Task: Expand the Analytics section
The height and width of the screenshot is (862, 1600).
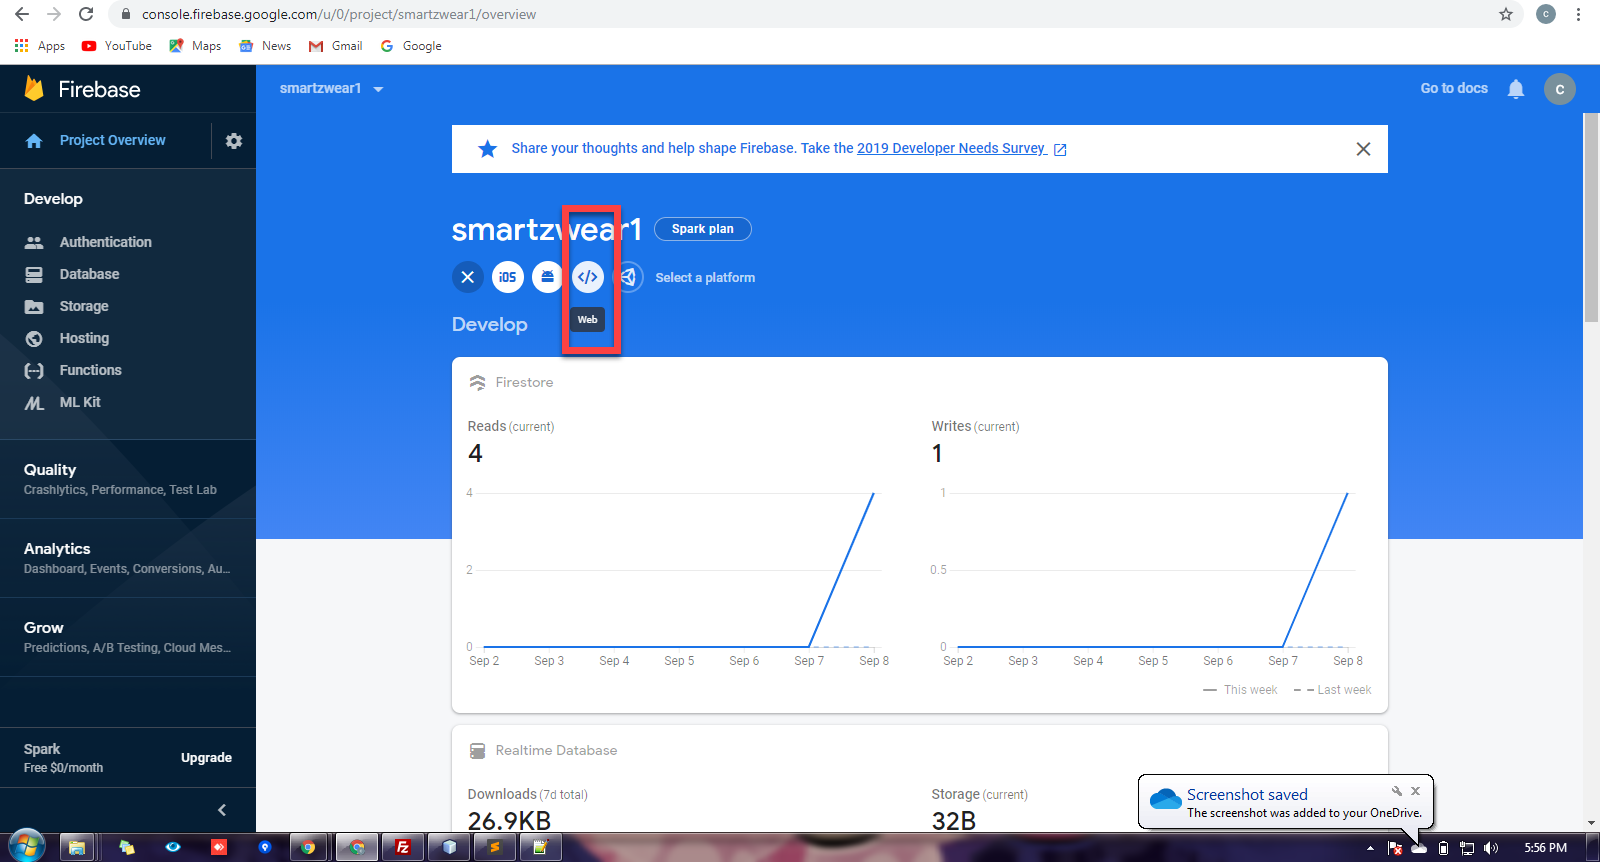Action: (x=128, y=558)
